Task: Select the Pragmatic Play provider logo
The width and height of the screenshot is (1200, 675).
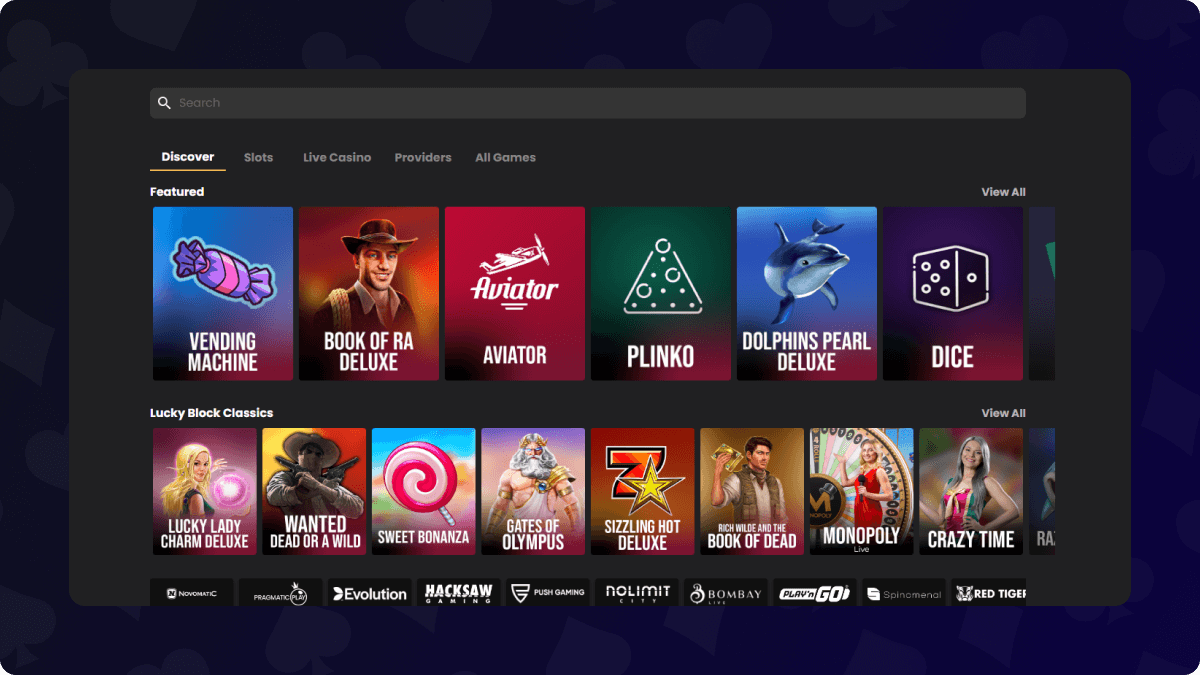Action: coord(281,592)
